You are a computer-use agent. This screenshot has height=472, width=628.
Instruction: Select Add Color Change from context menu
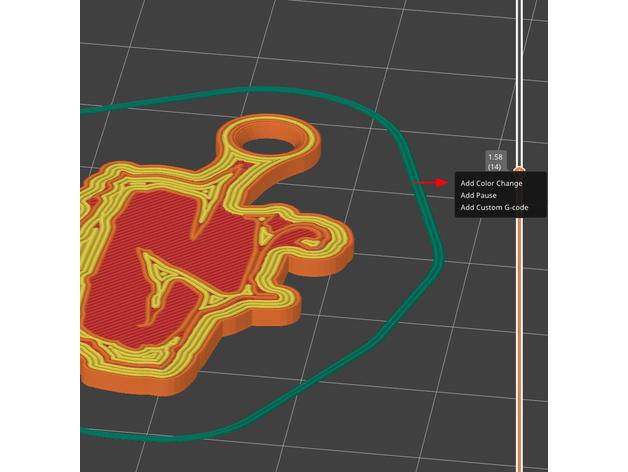point(492,183)
